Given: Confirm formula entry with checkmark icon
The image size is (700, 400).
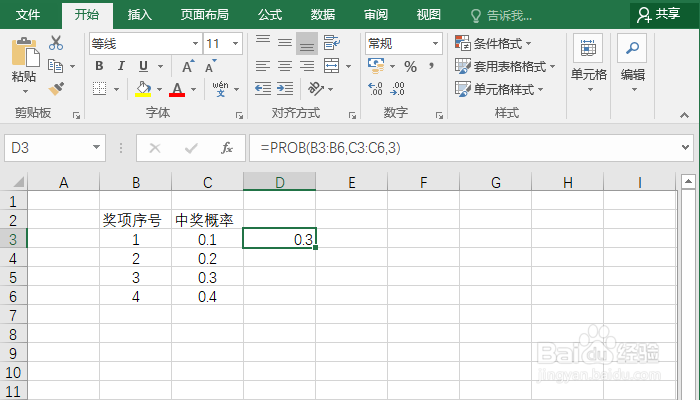Looking at the screenshot, I should [x=191, y=148].
